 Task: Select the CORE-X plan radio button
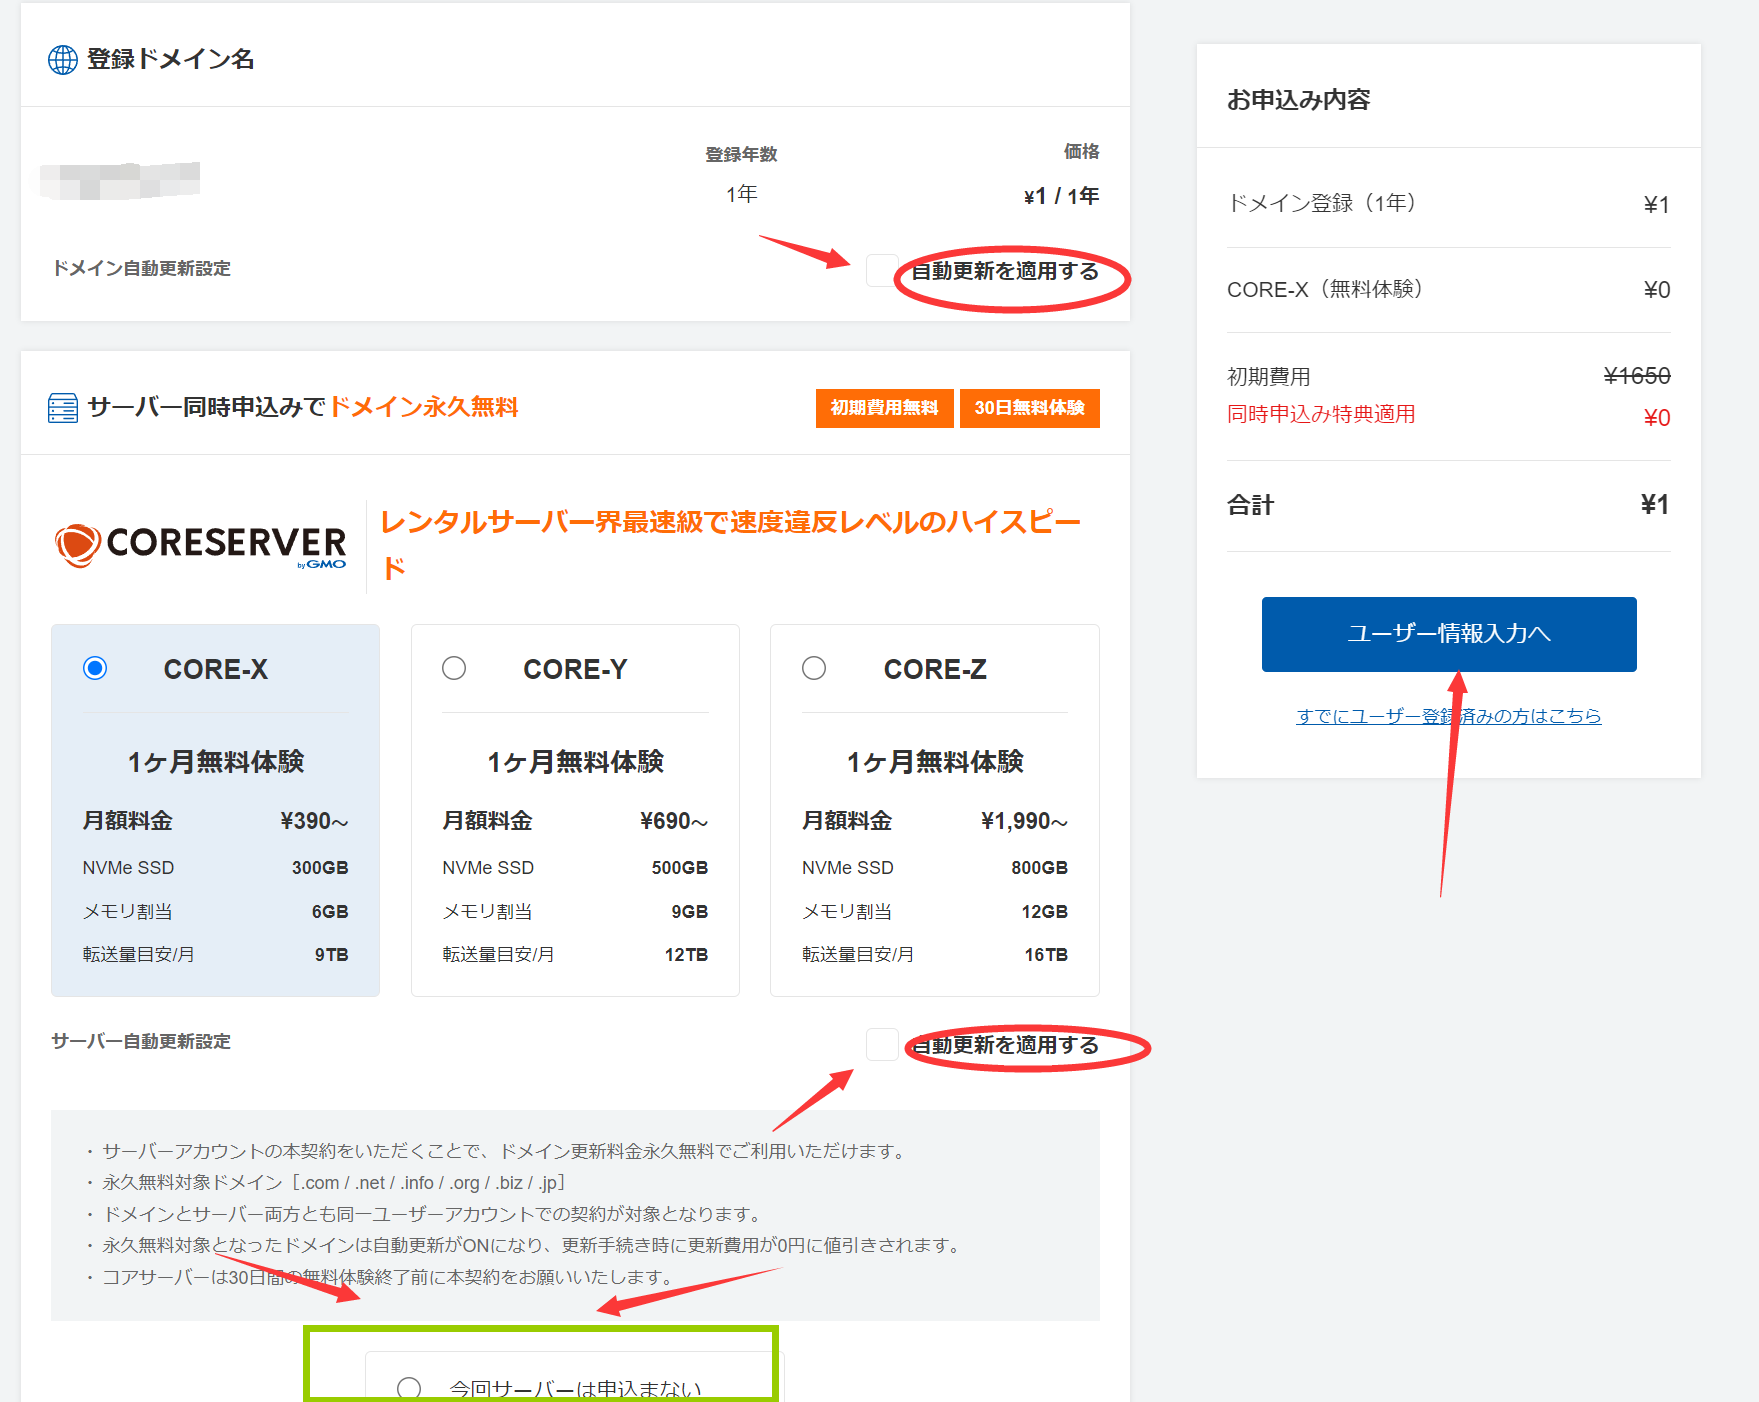point(95,668)
